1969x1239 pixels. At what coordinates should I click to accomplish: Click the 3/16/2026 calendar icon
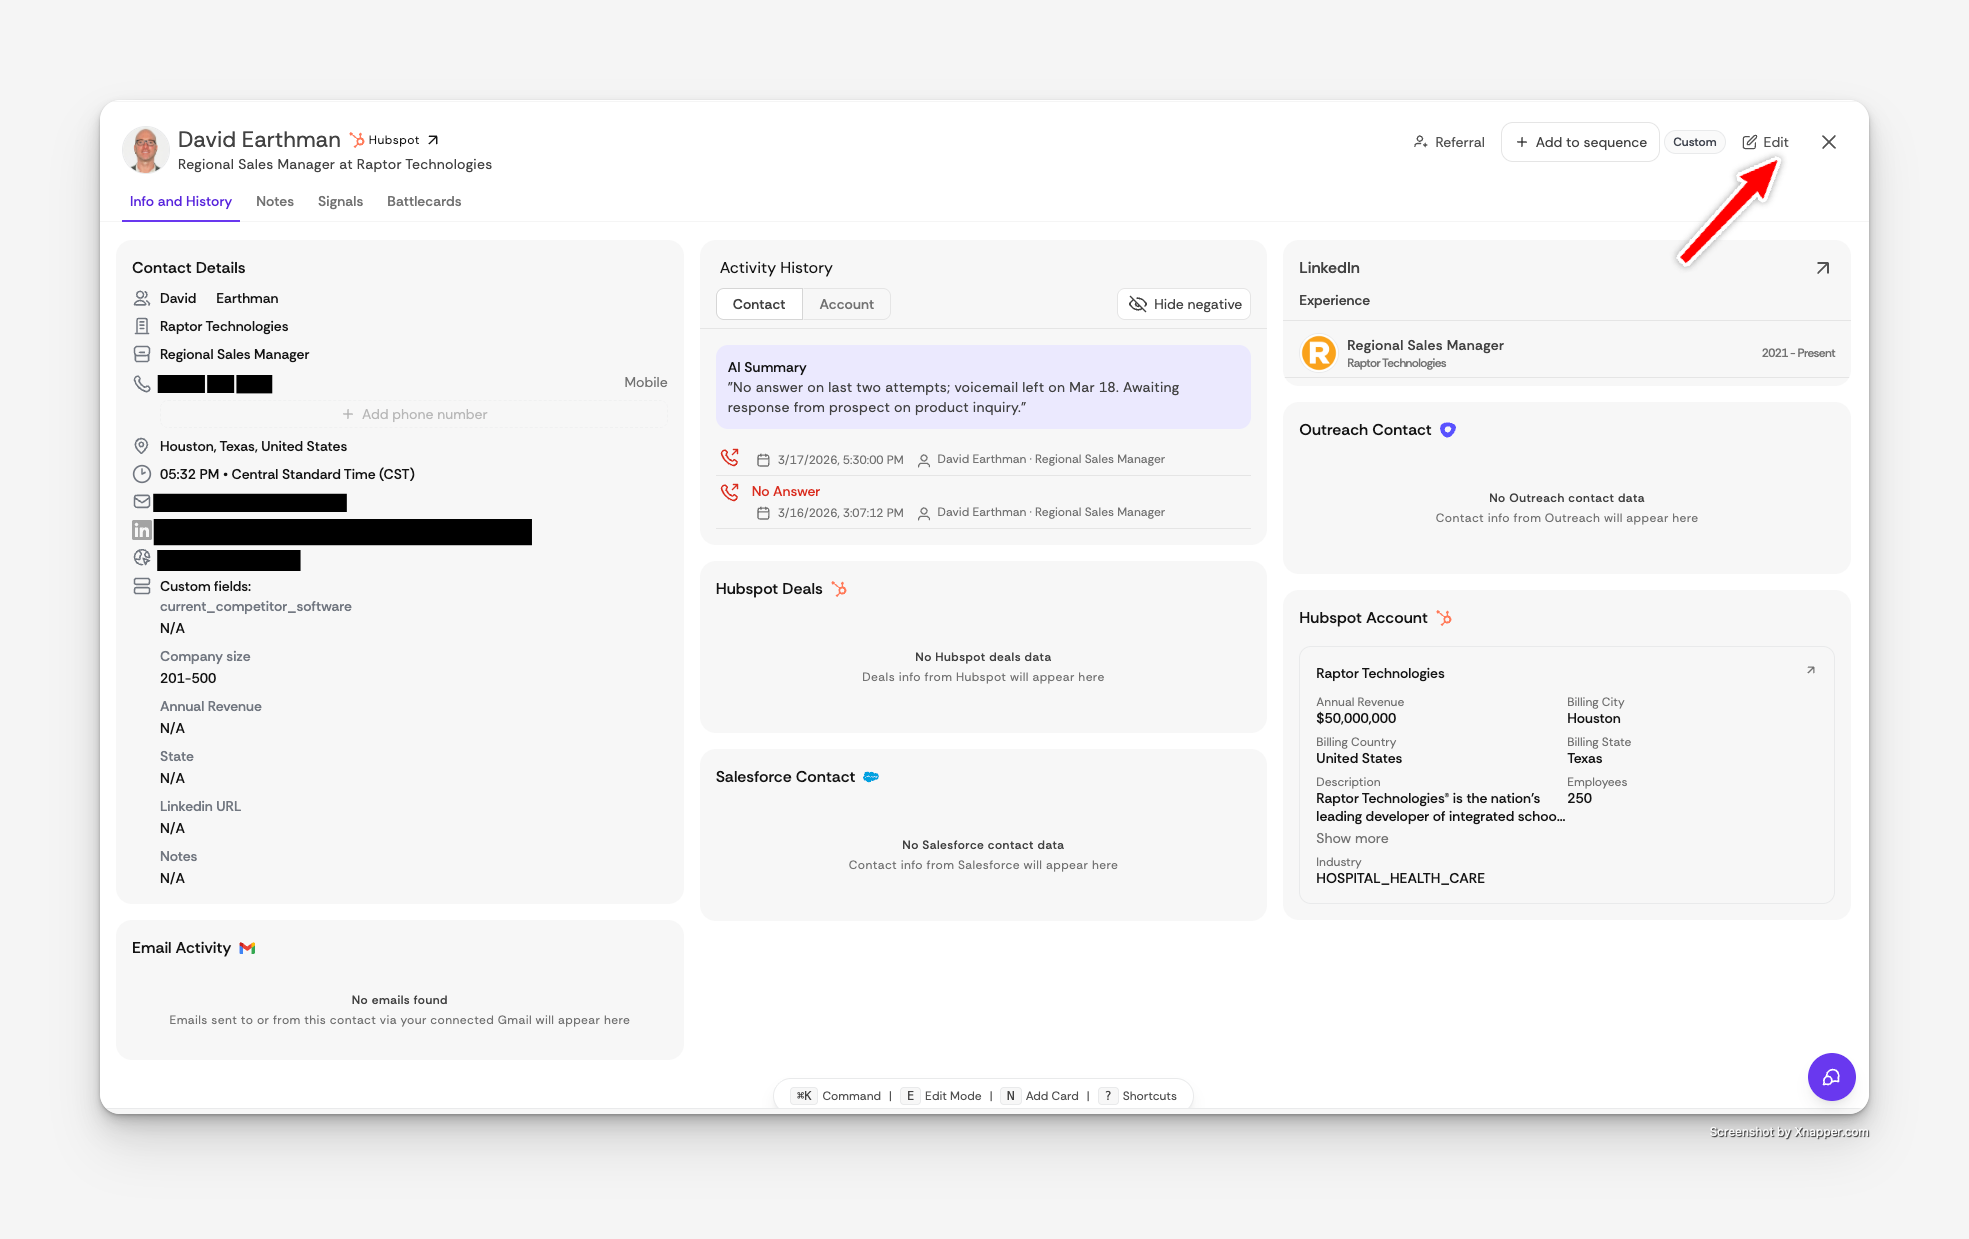point(763,513)
